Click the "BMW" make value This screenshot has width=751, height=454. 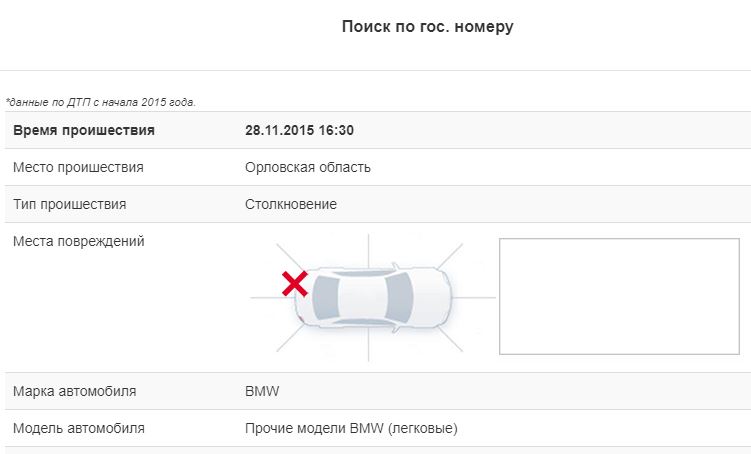(260, 391)
